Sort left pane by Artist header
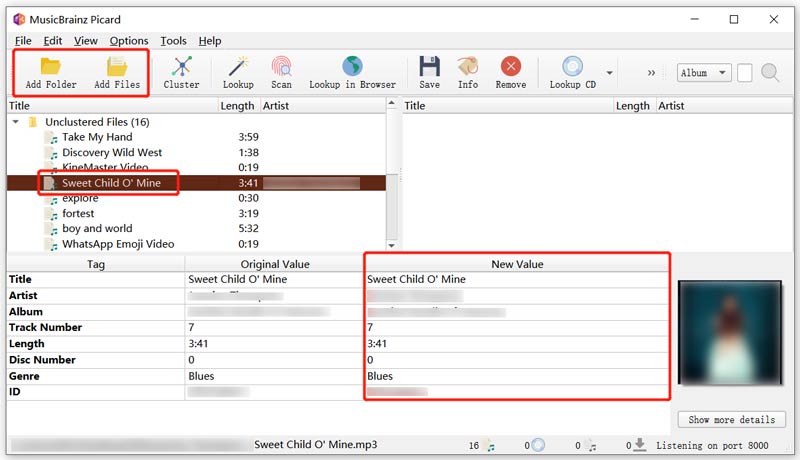Viewport: 800px width, 460px height. pyautogui.click(x=322, y=106)
